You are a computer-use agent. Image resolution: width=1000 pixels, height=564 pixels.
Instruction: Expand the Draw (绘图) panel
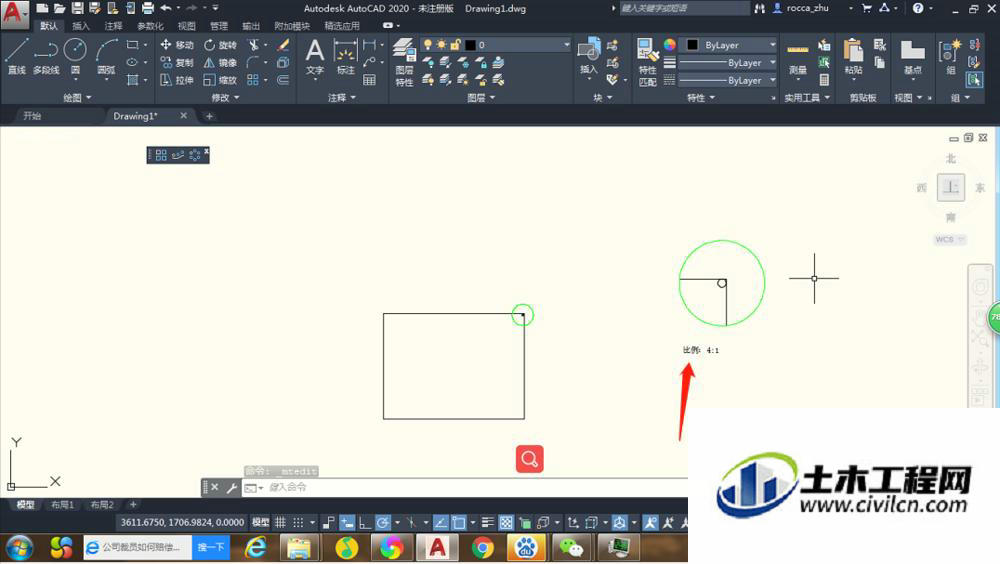[x=78, y=98]
